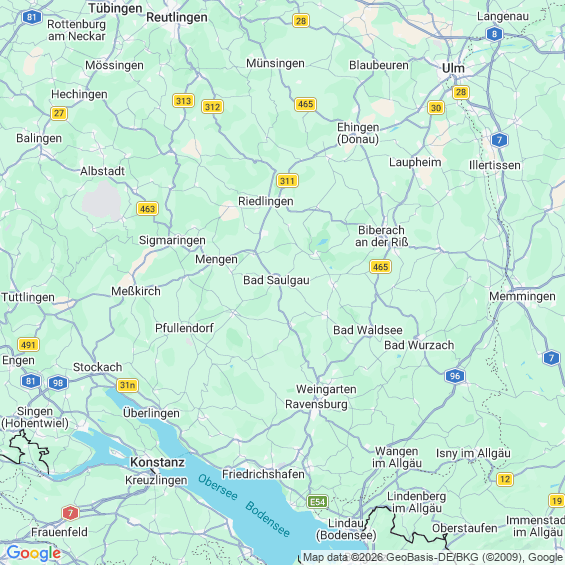Click the A 8 shield near Langenau
The width and height of the screenshot is (565, 565).
[494, 34]
